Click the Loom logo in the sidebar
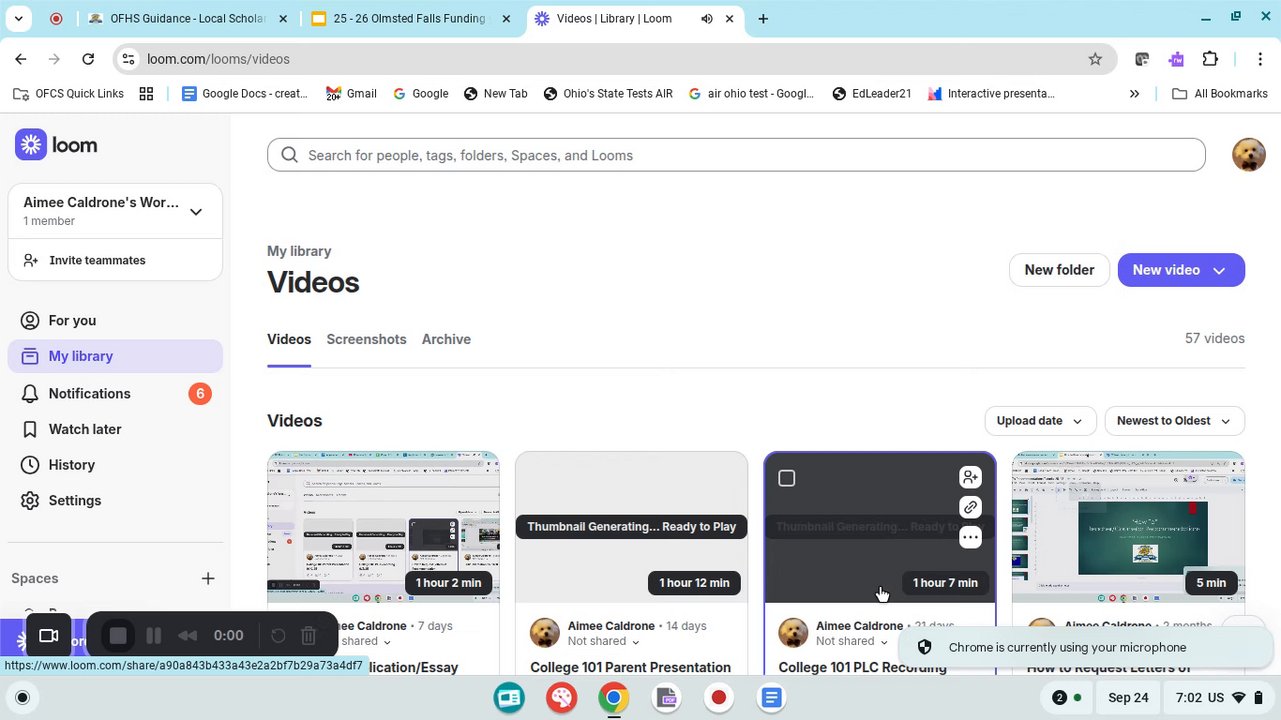Screen dimensions: 1281x720 (56, 145)
